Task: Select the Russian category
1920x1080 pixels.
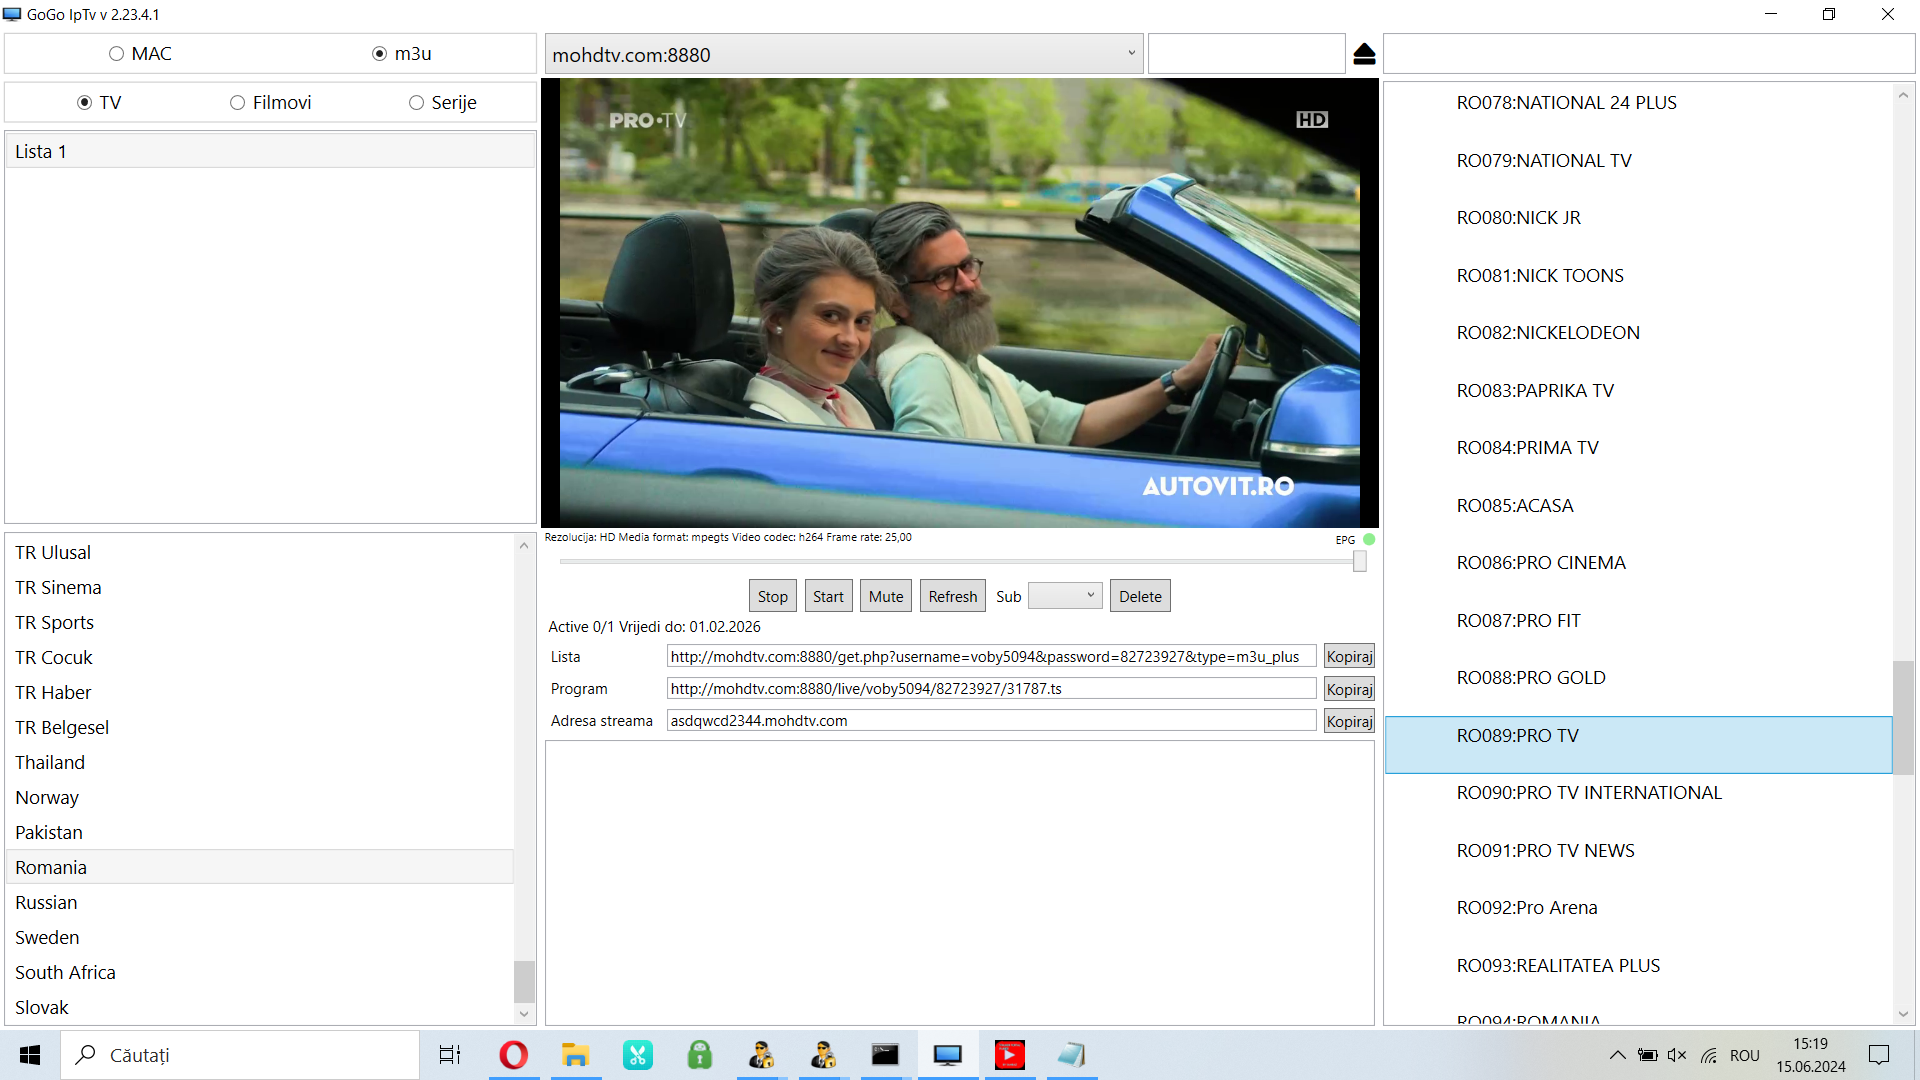Action: (x=260, y=902)
